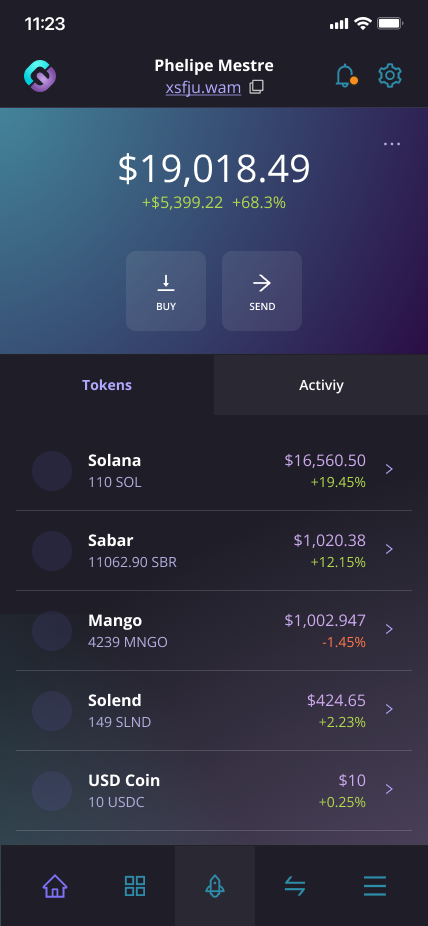Expand the Mango row with its chevron

pos(389,629)
